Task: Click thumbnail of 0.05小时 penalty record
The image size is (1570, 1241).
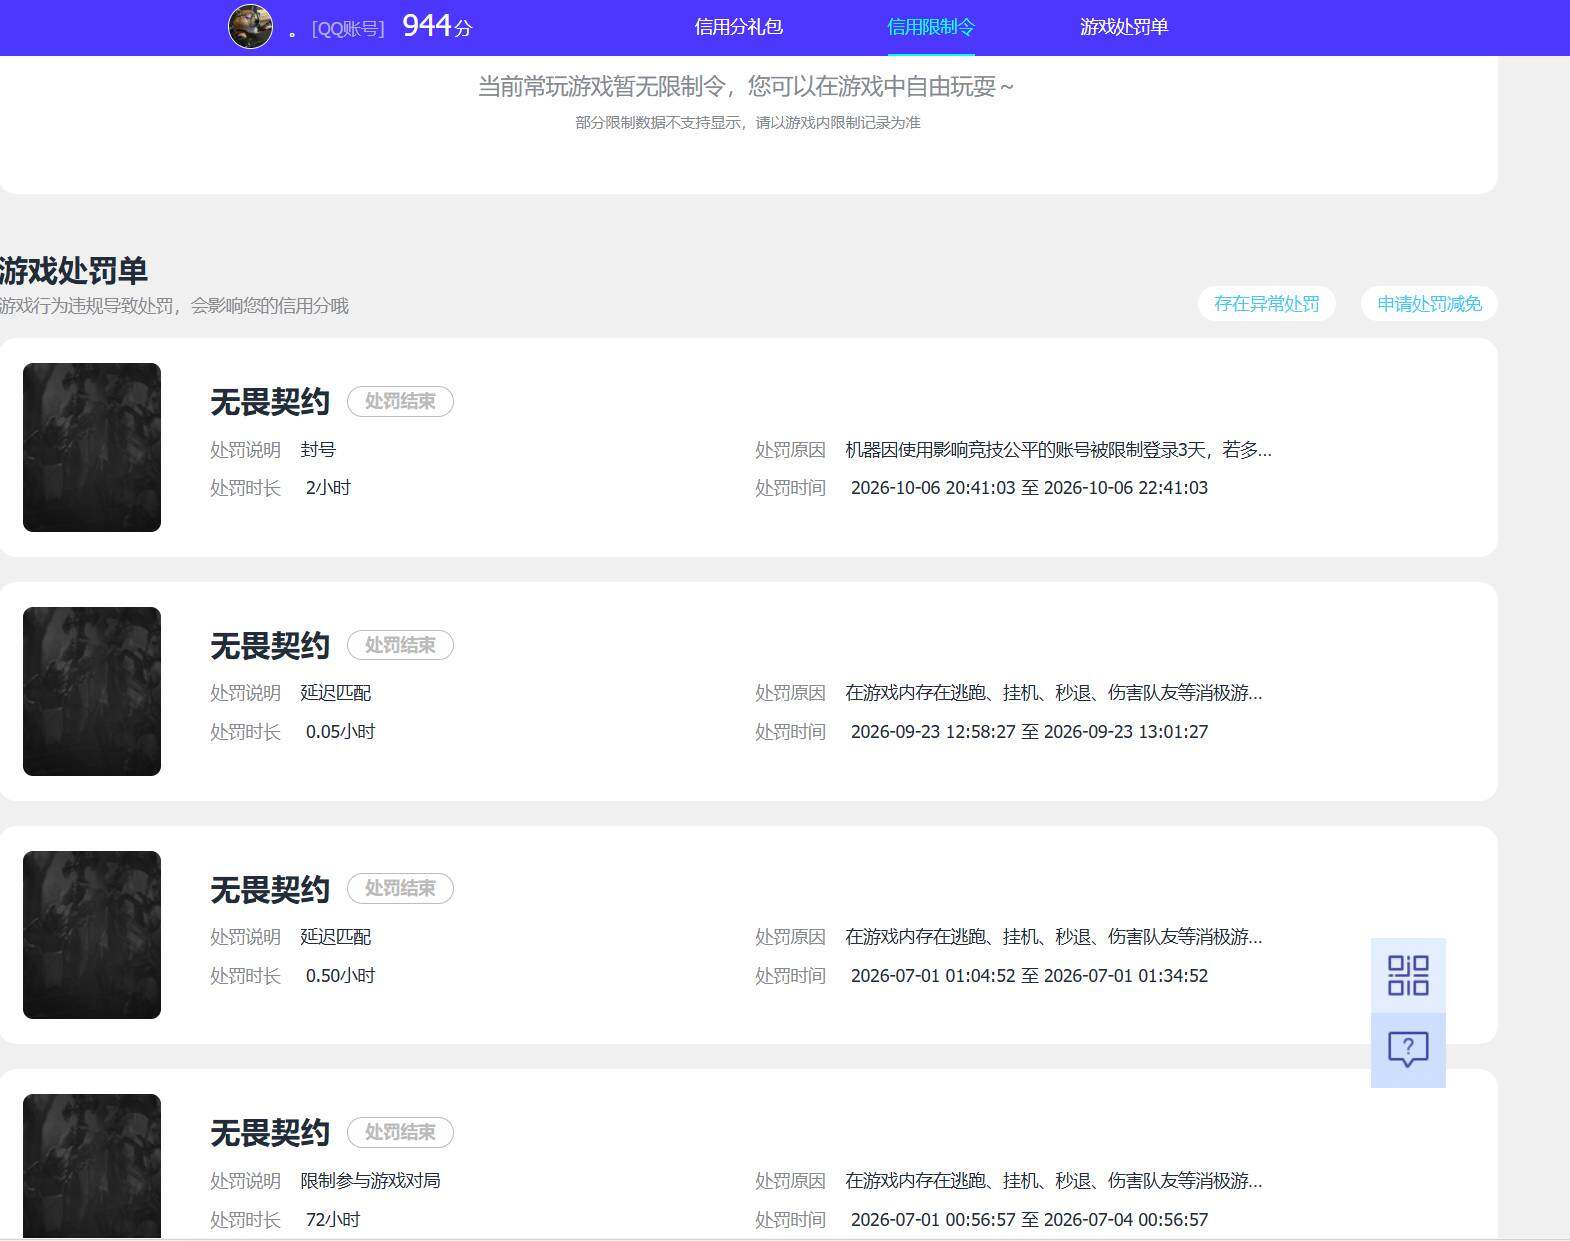Action: pos(92,691)
